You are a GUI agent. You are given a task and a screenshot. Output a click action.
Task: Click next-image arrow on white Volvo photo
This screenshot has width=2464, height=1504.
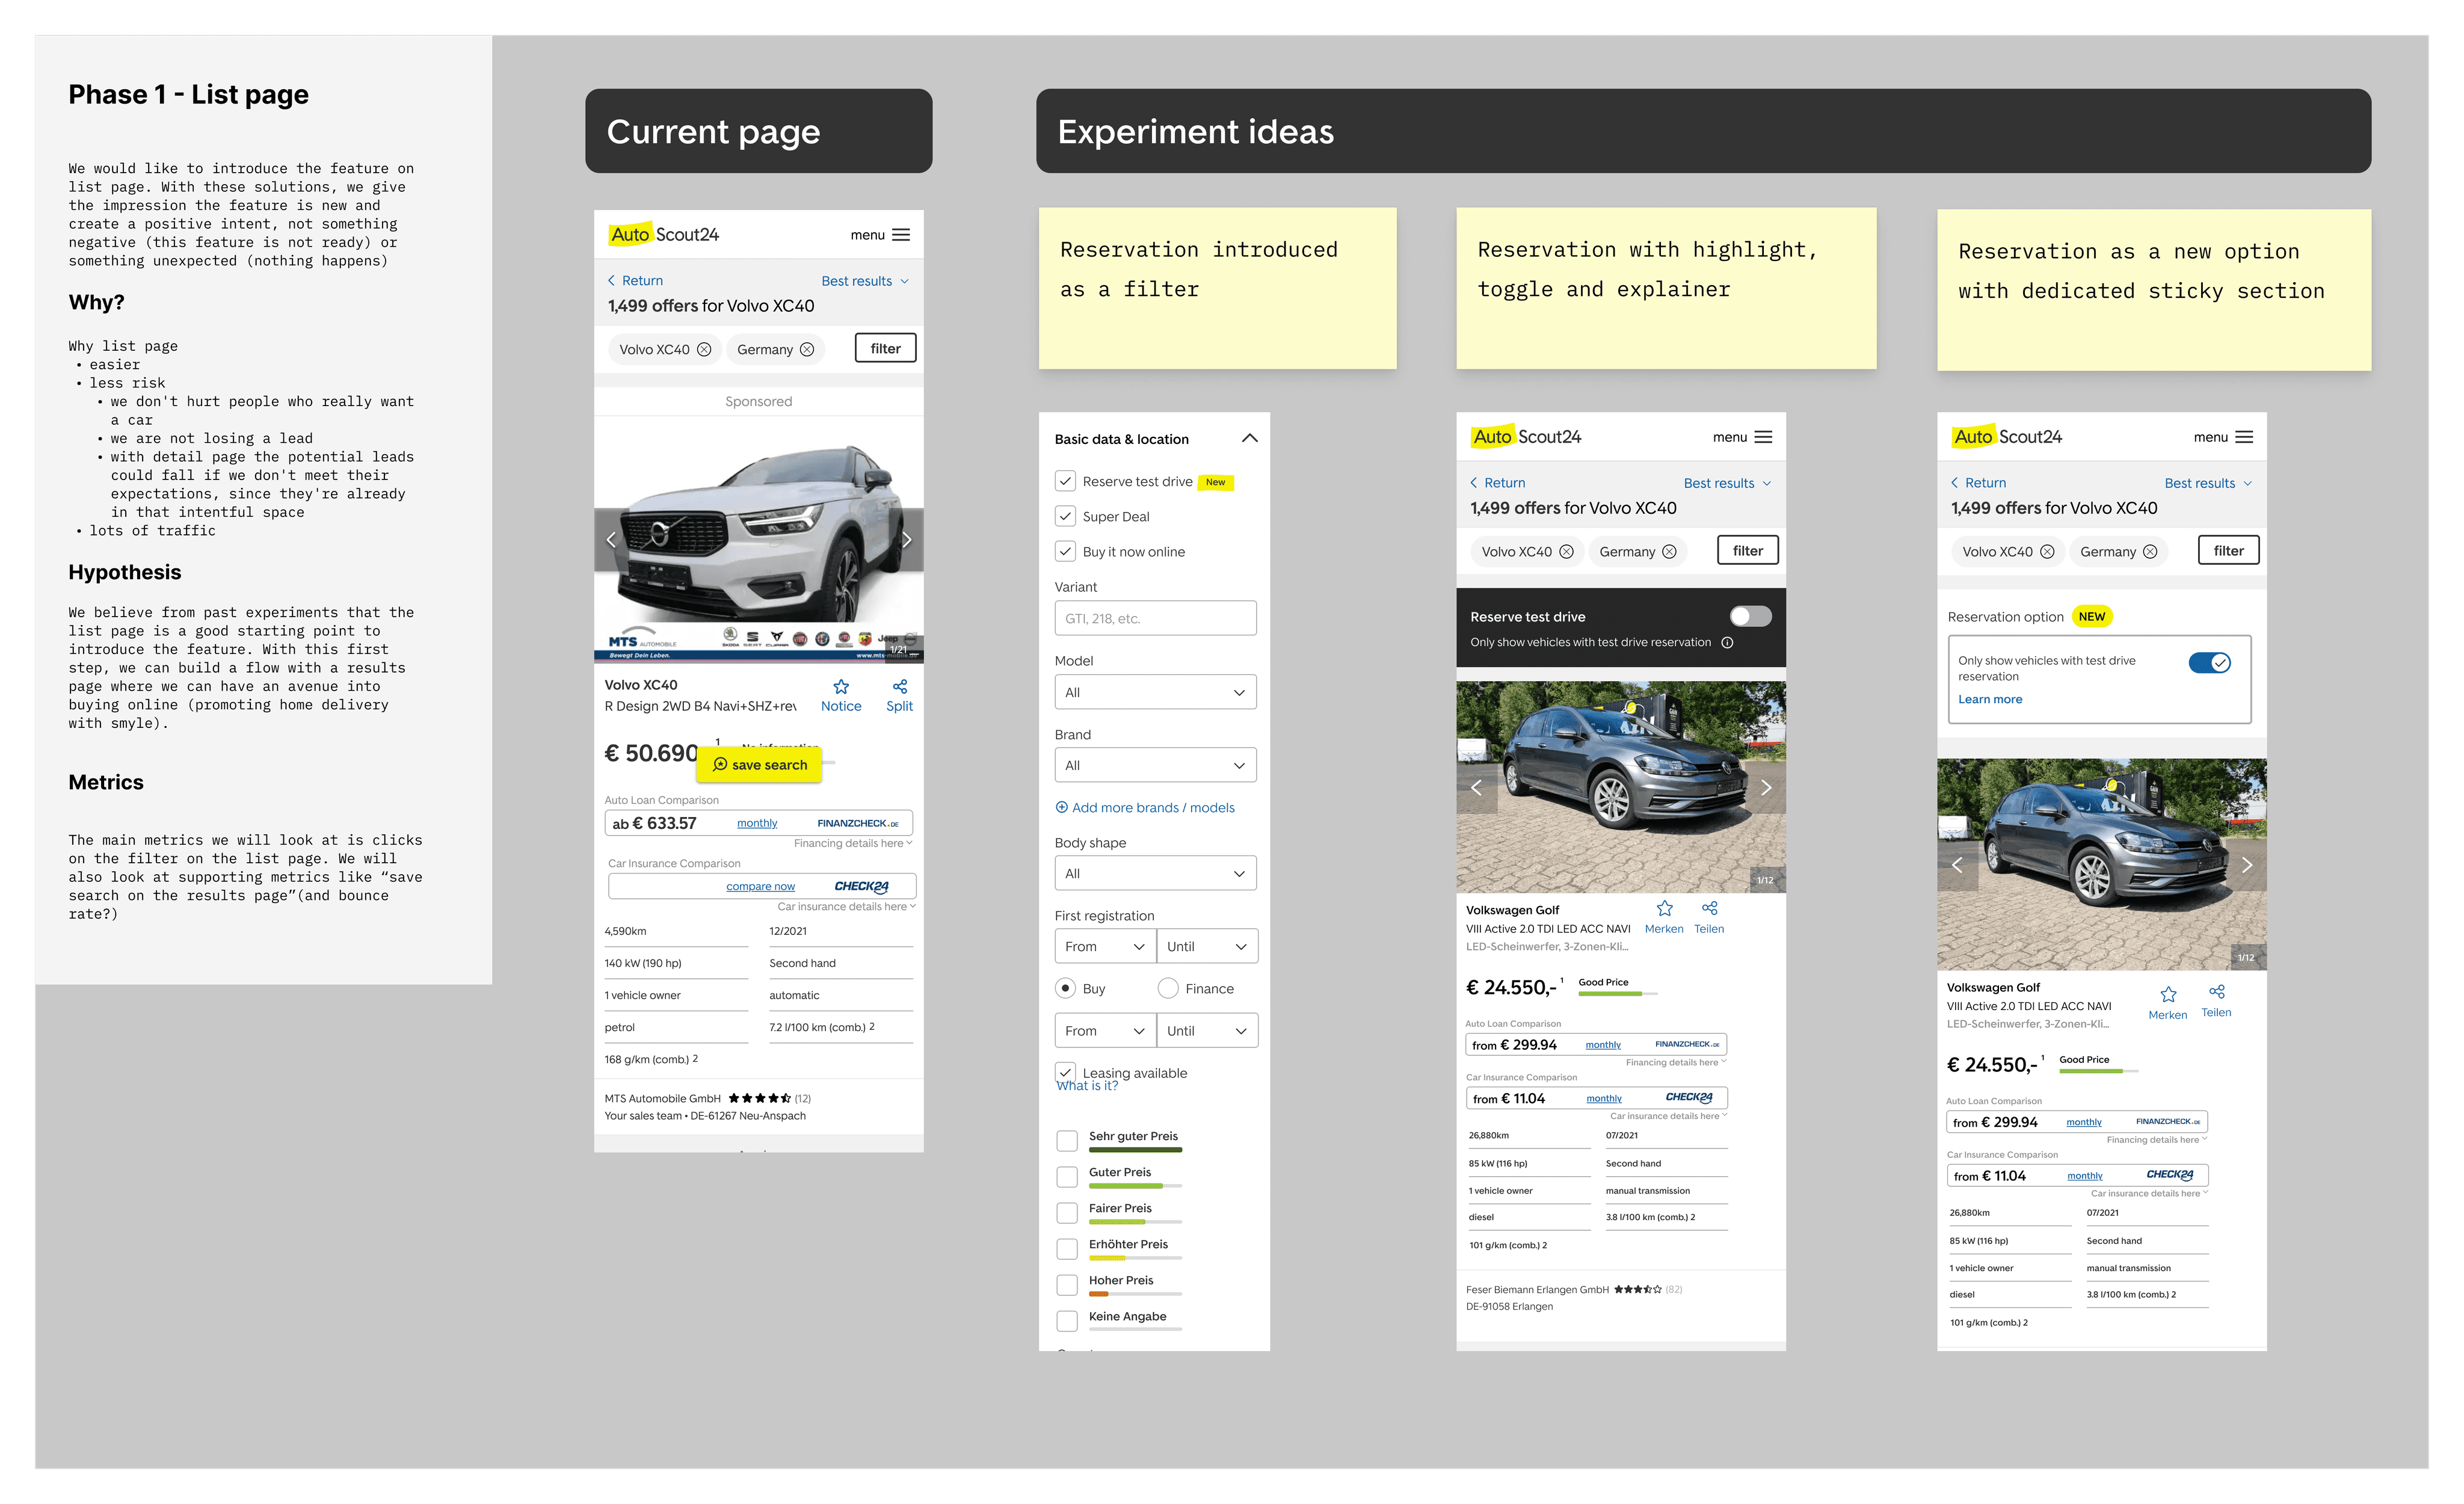(x=906, y=540)
